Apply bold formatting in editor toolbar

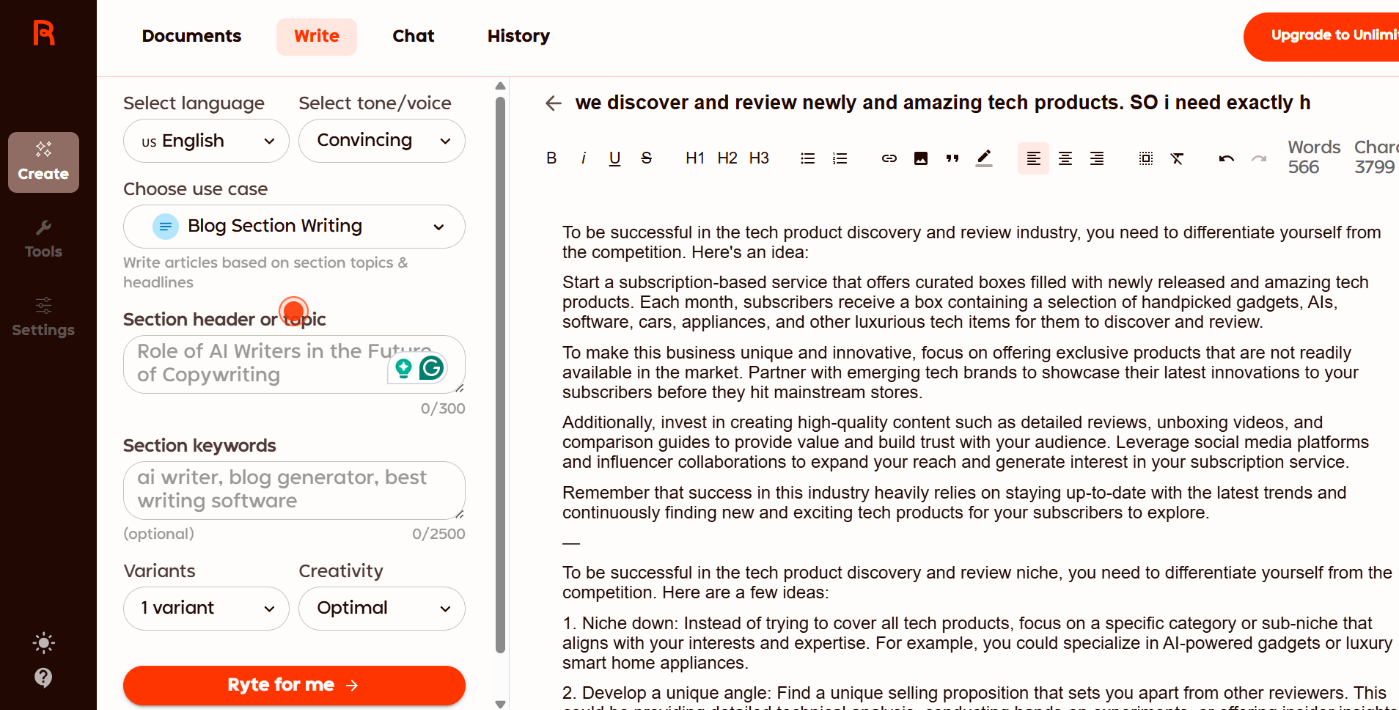[551, 158]
